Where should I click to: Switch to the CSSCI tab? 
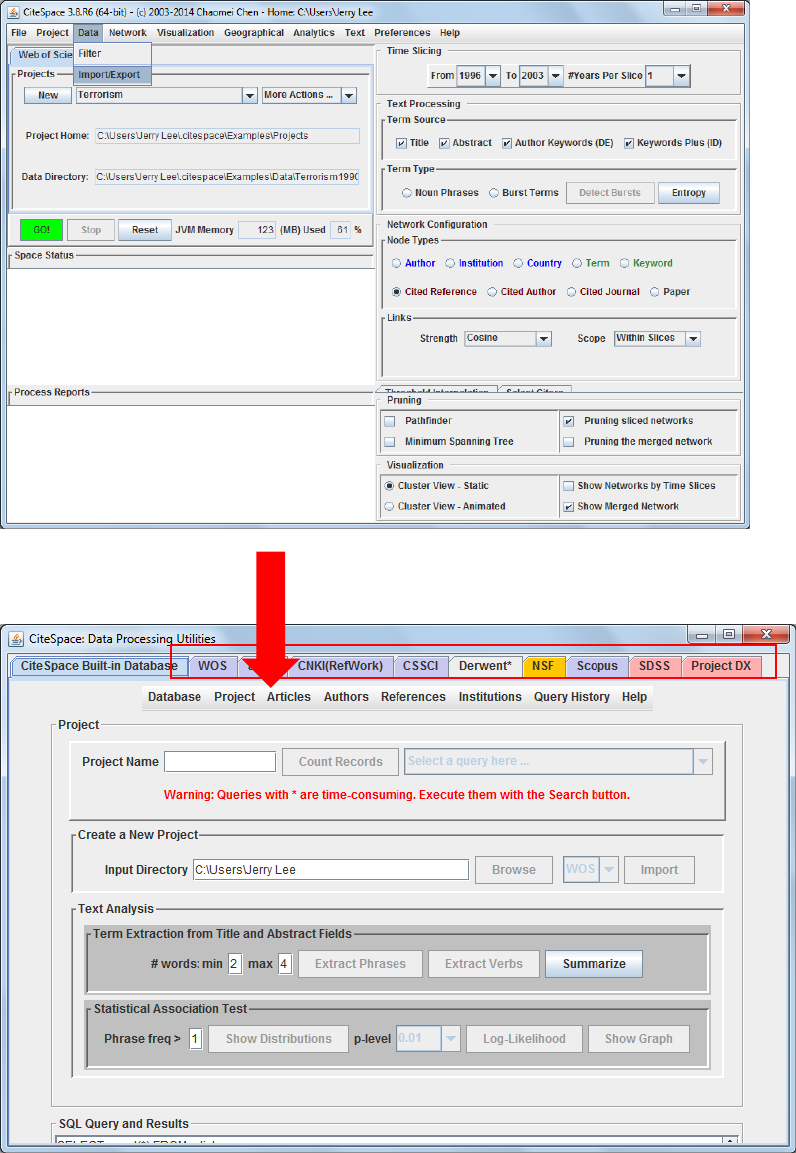pos(420,666)
